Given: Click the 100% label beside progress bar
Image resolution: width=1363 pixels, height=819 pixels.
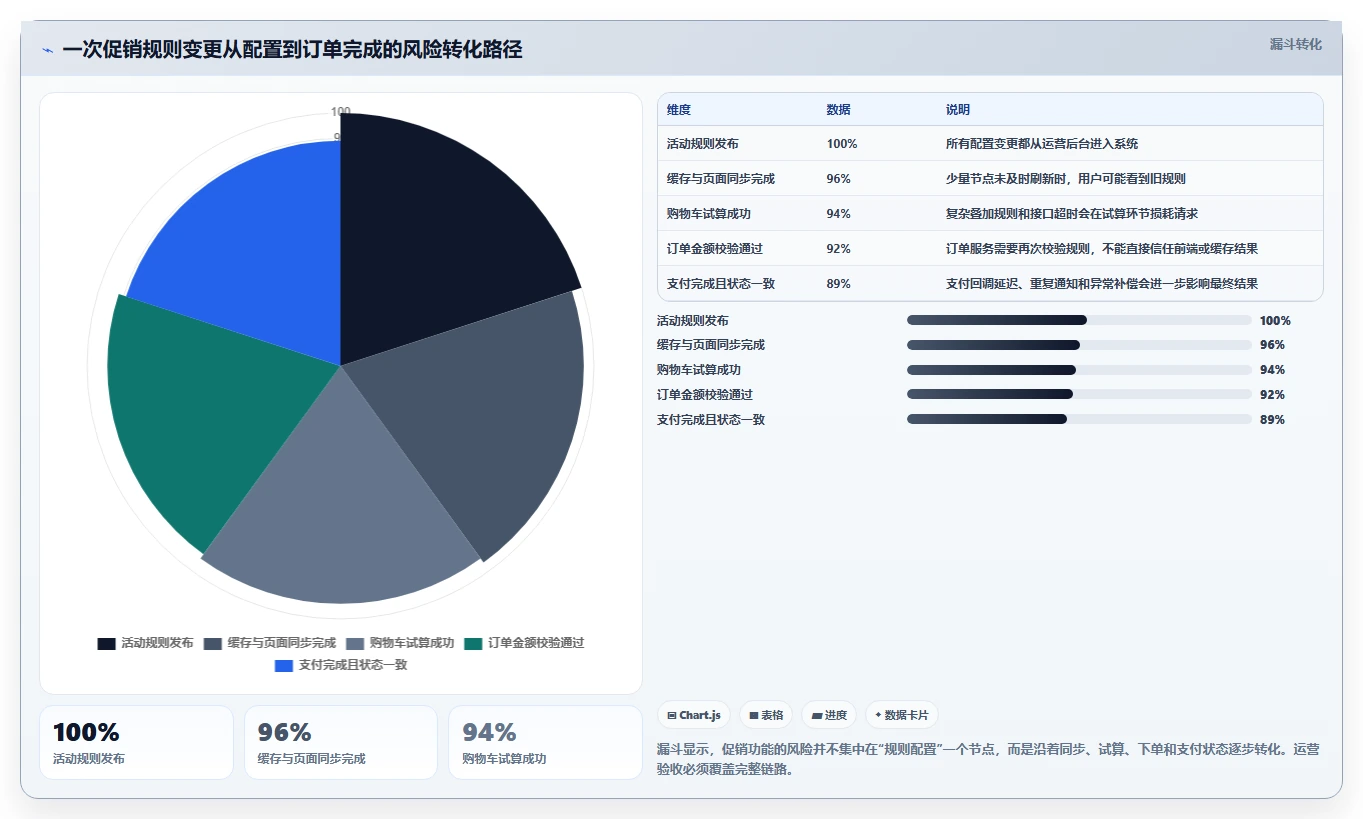Looking at the screenshot, I should coord(1275,320).
